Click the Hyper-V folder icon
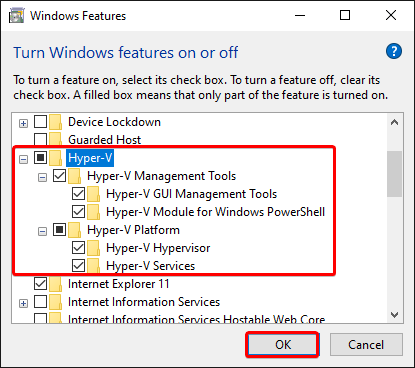The width and height of the screenshot is (415, 368). (x=56, y=158)
